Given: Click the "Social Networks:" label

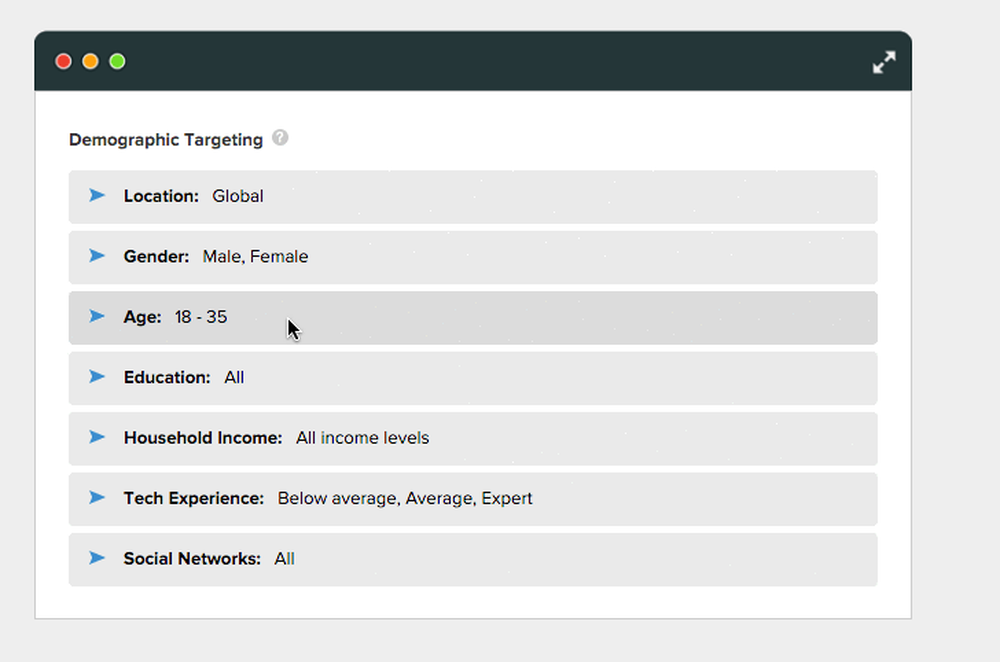Looking at the screenshot, I should pos(192,559).
